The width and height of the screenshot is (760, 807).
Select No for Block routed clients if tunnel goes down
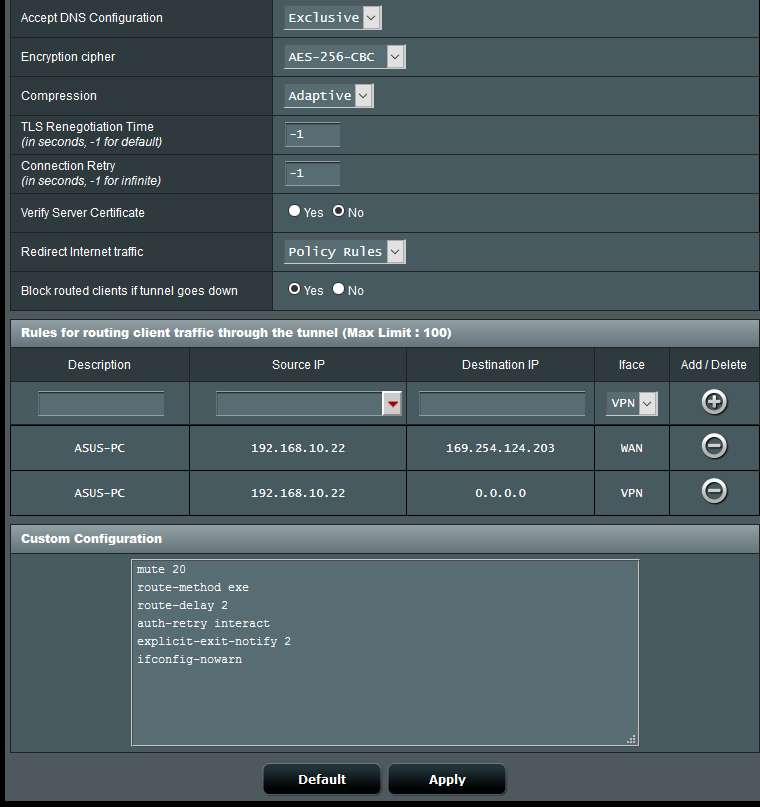[x=338, y=289]
